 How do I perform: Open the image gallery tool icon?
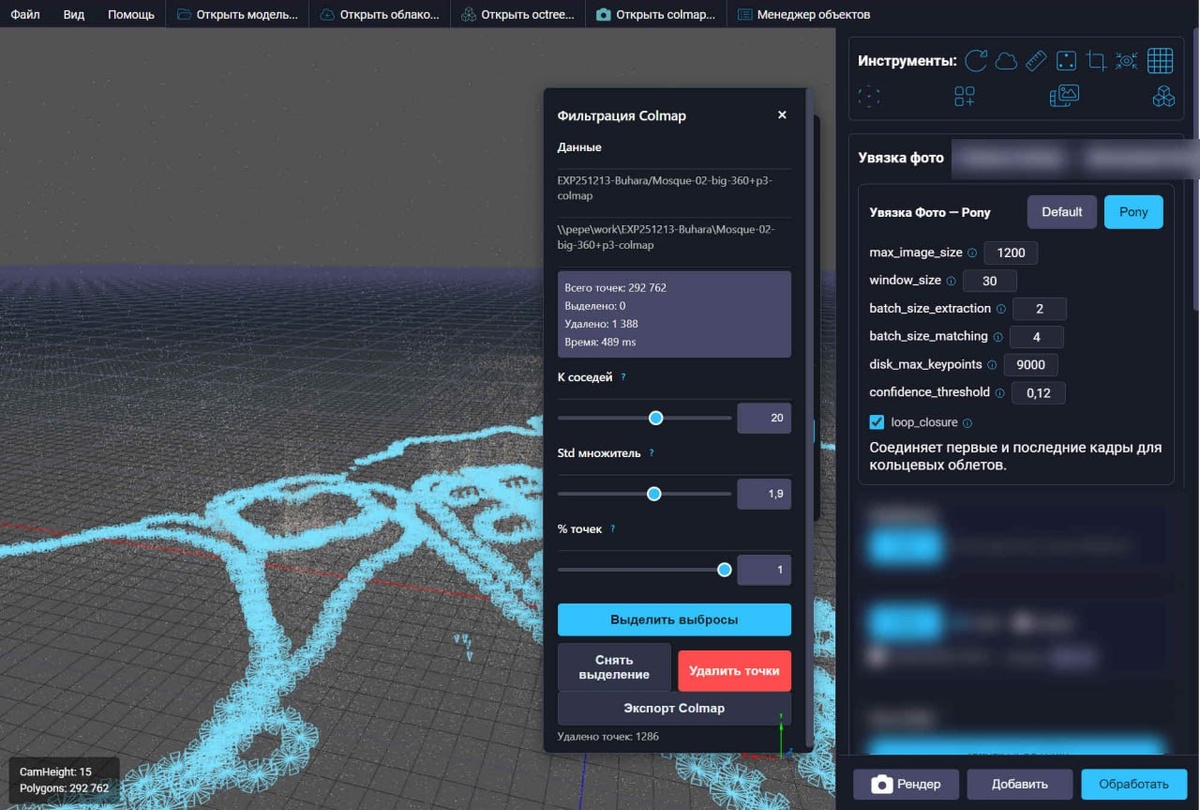coord(1064,96)
